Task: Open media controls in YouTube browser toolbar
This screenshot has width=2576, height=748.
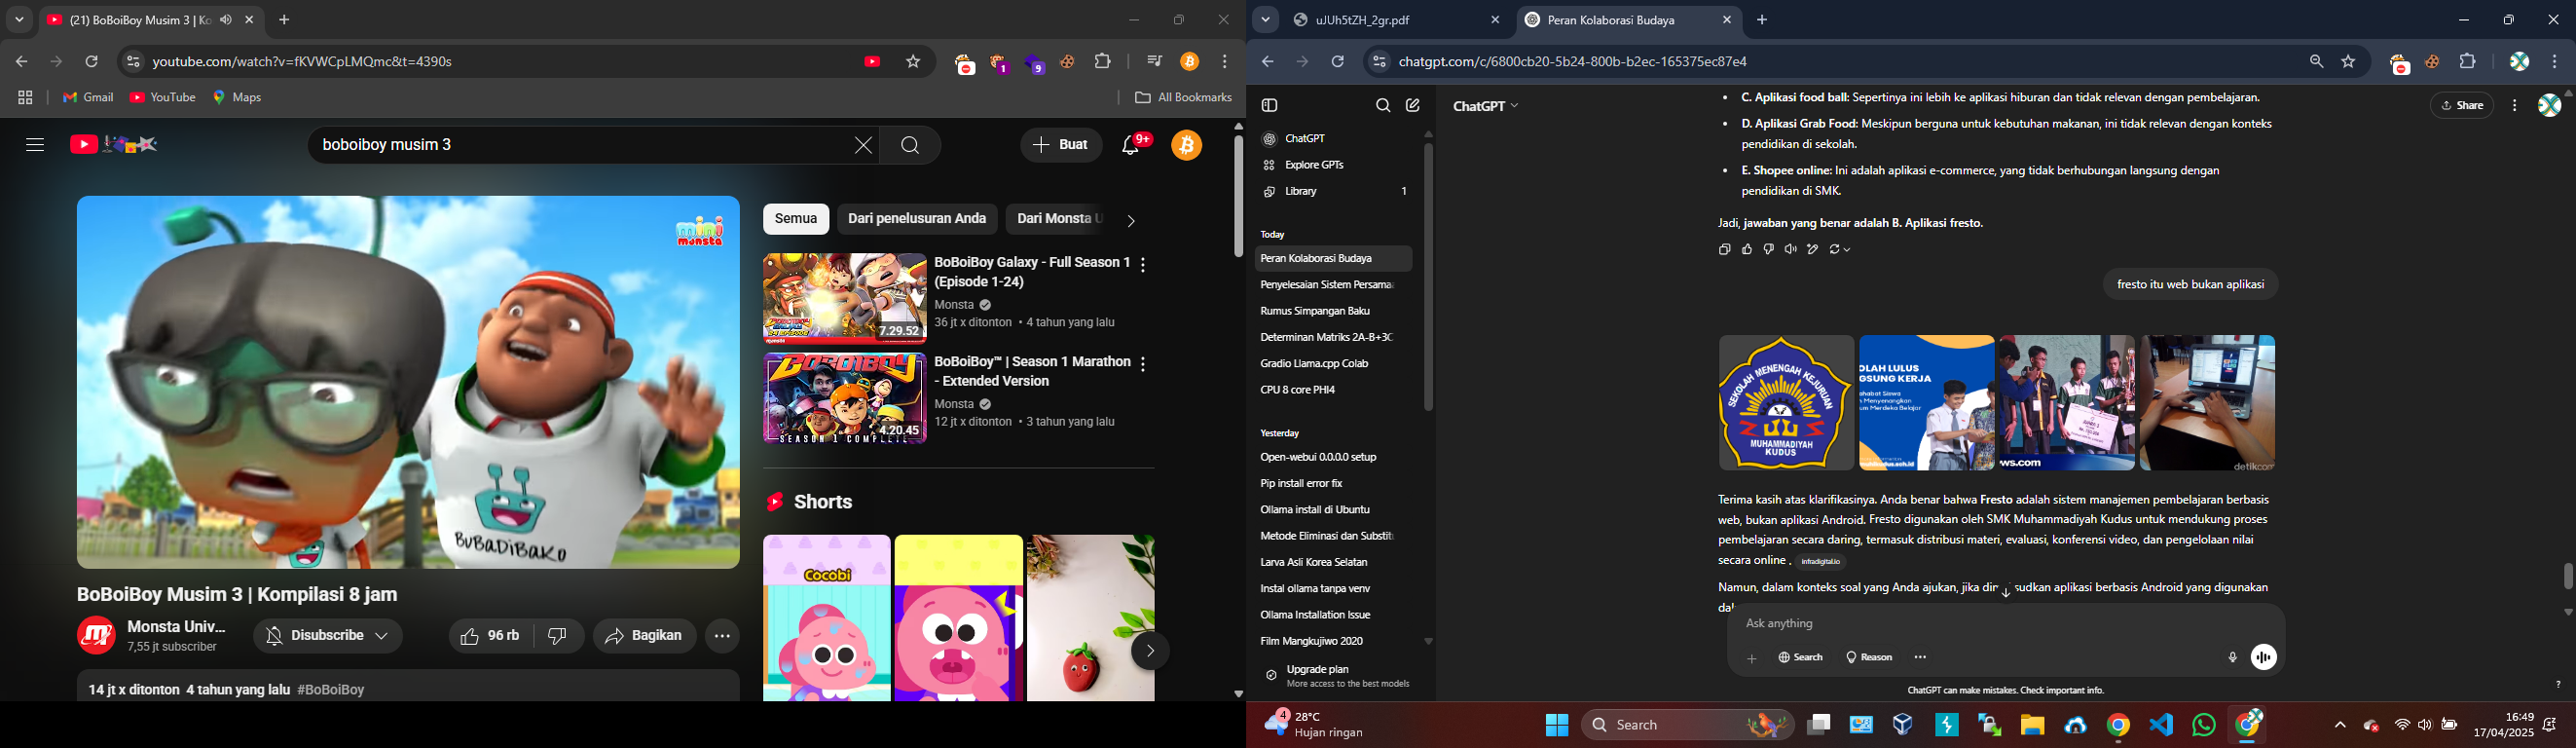Action: coord(1155,62)
